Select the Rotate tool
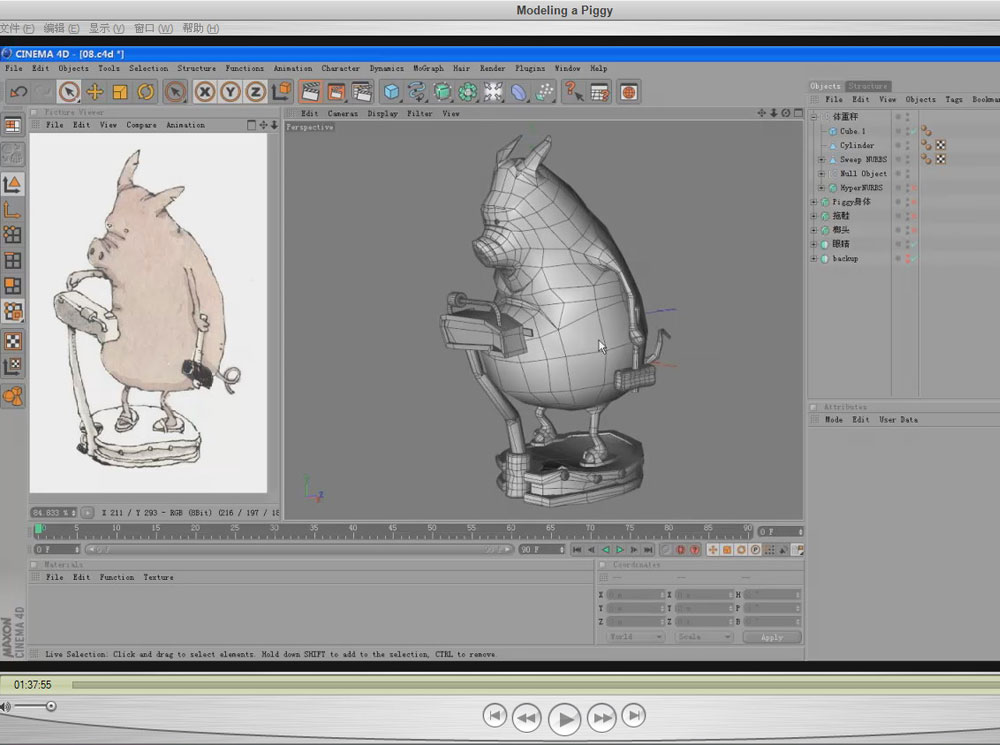Viewport: 1000px width, 745px height. point(145,92)
